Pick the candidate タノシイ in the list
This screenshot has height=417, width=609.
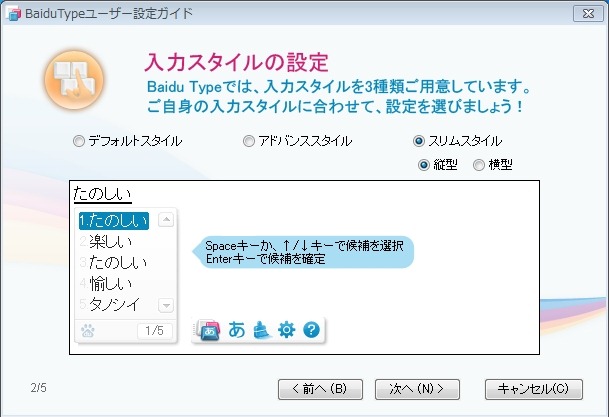[111, 304]
